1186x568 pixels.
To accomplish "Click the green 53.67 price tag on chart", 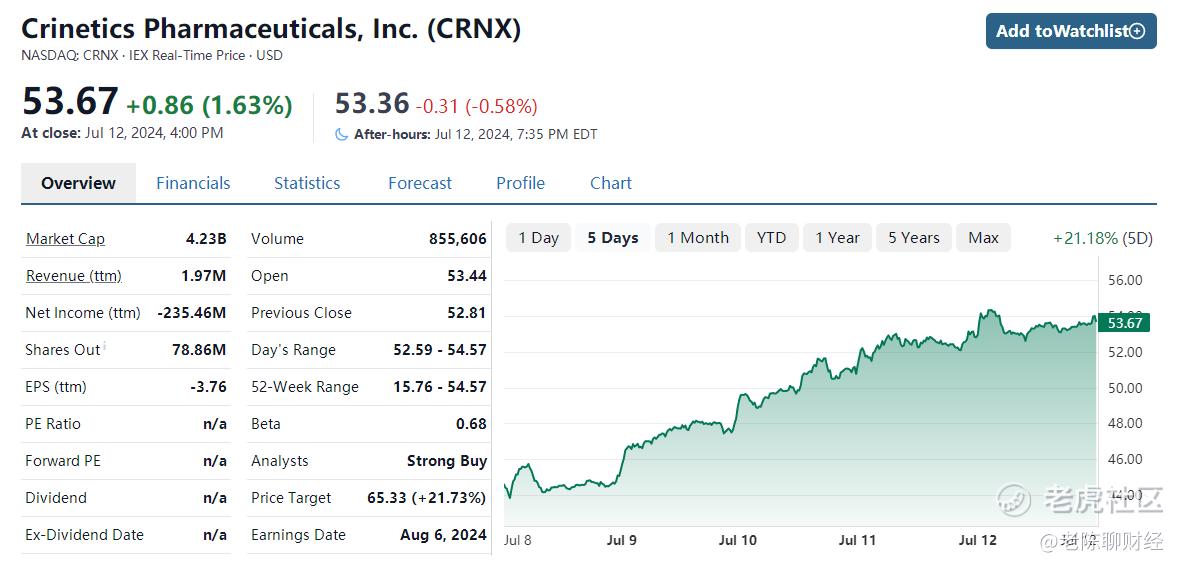I will click(x=1123, y=323).
